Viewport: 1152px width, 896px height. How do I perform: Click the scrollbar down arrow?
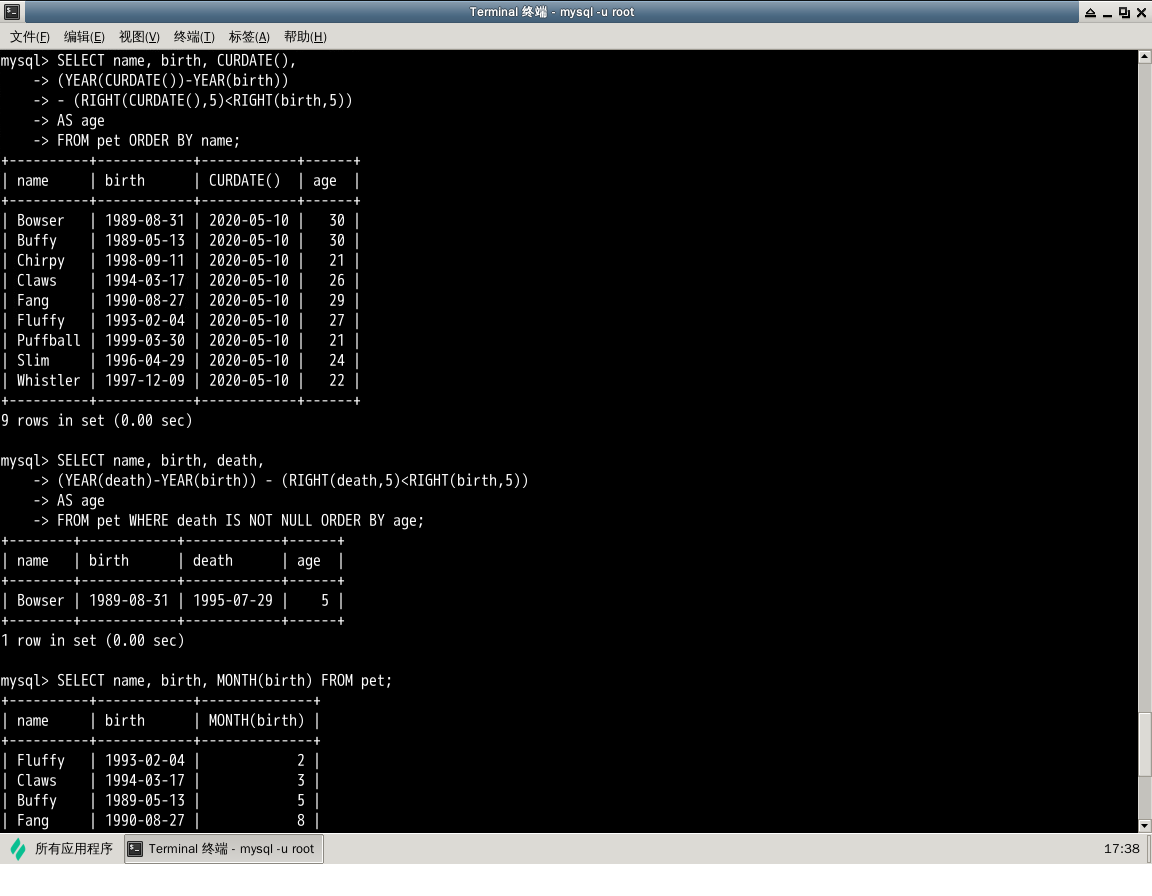(1145, 825)
